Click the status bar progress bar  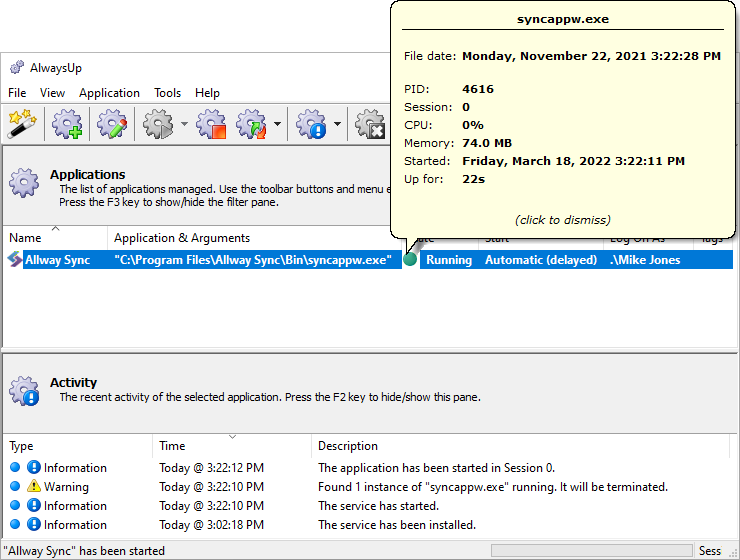[x=592, y=551]
